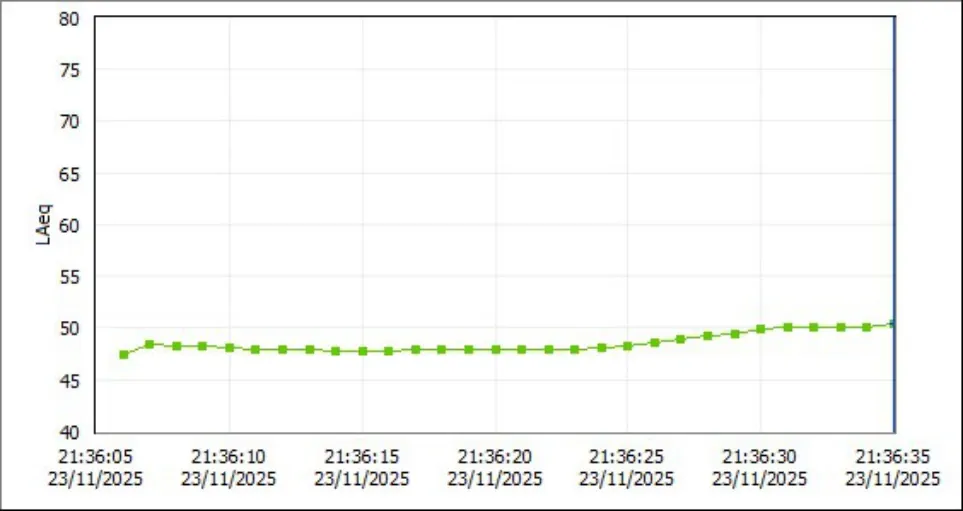Click the 21:36:25 time axis label

(627, 456)
